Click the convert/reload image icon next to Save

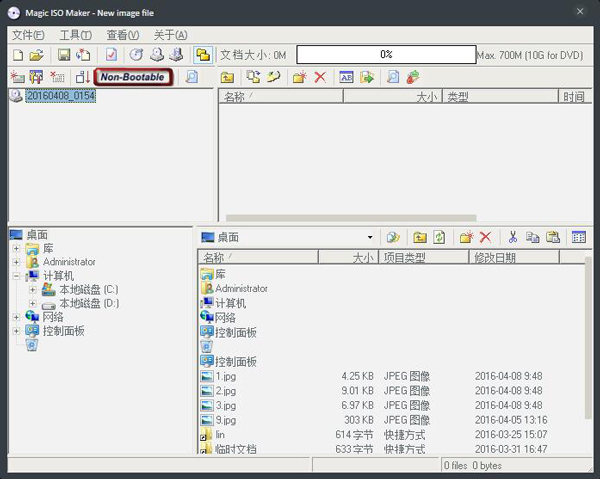tap(83, 55)
